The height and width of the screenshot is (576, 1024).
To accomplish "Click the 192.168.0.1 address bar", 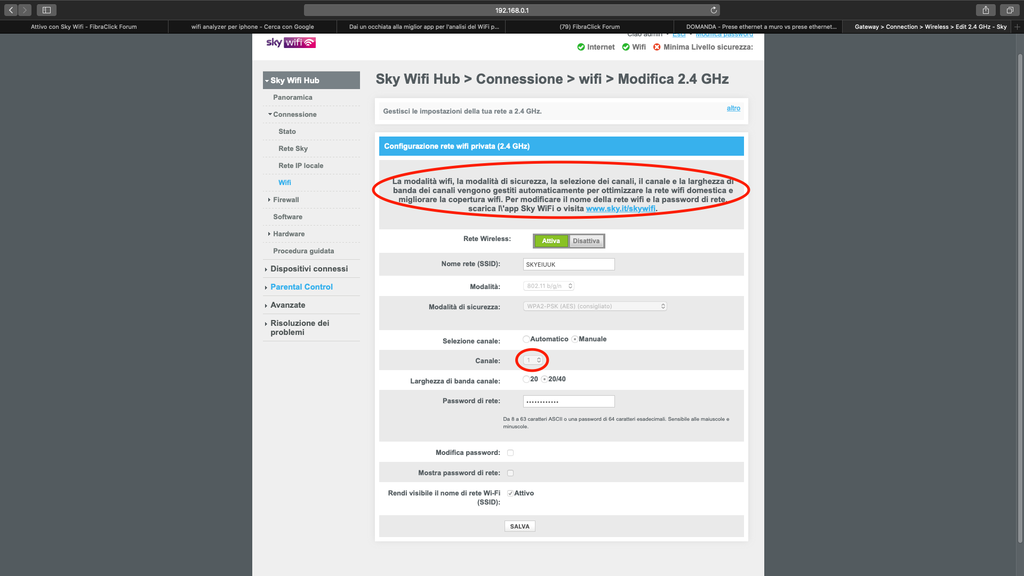I will coord(511,10).
